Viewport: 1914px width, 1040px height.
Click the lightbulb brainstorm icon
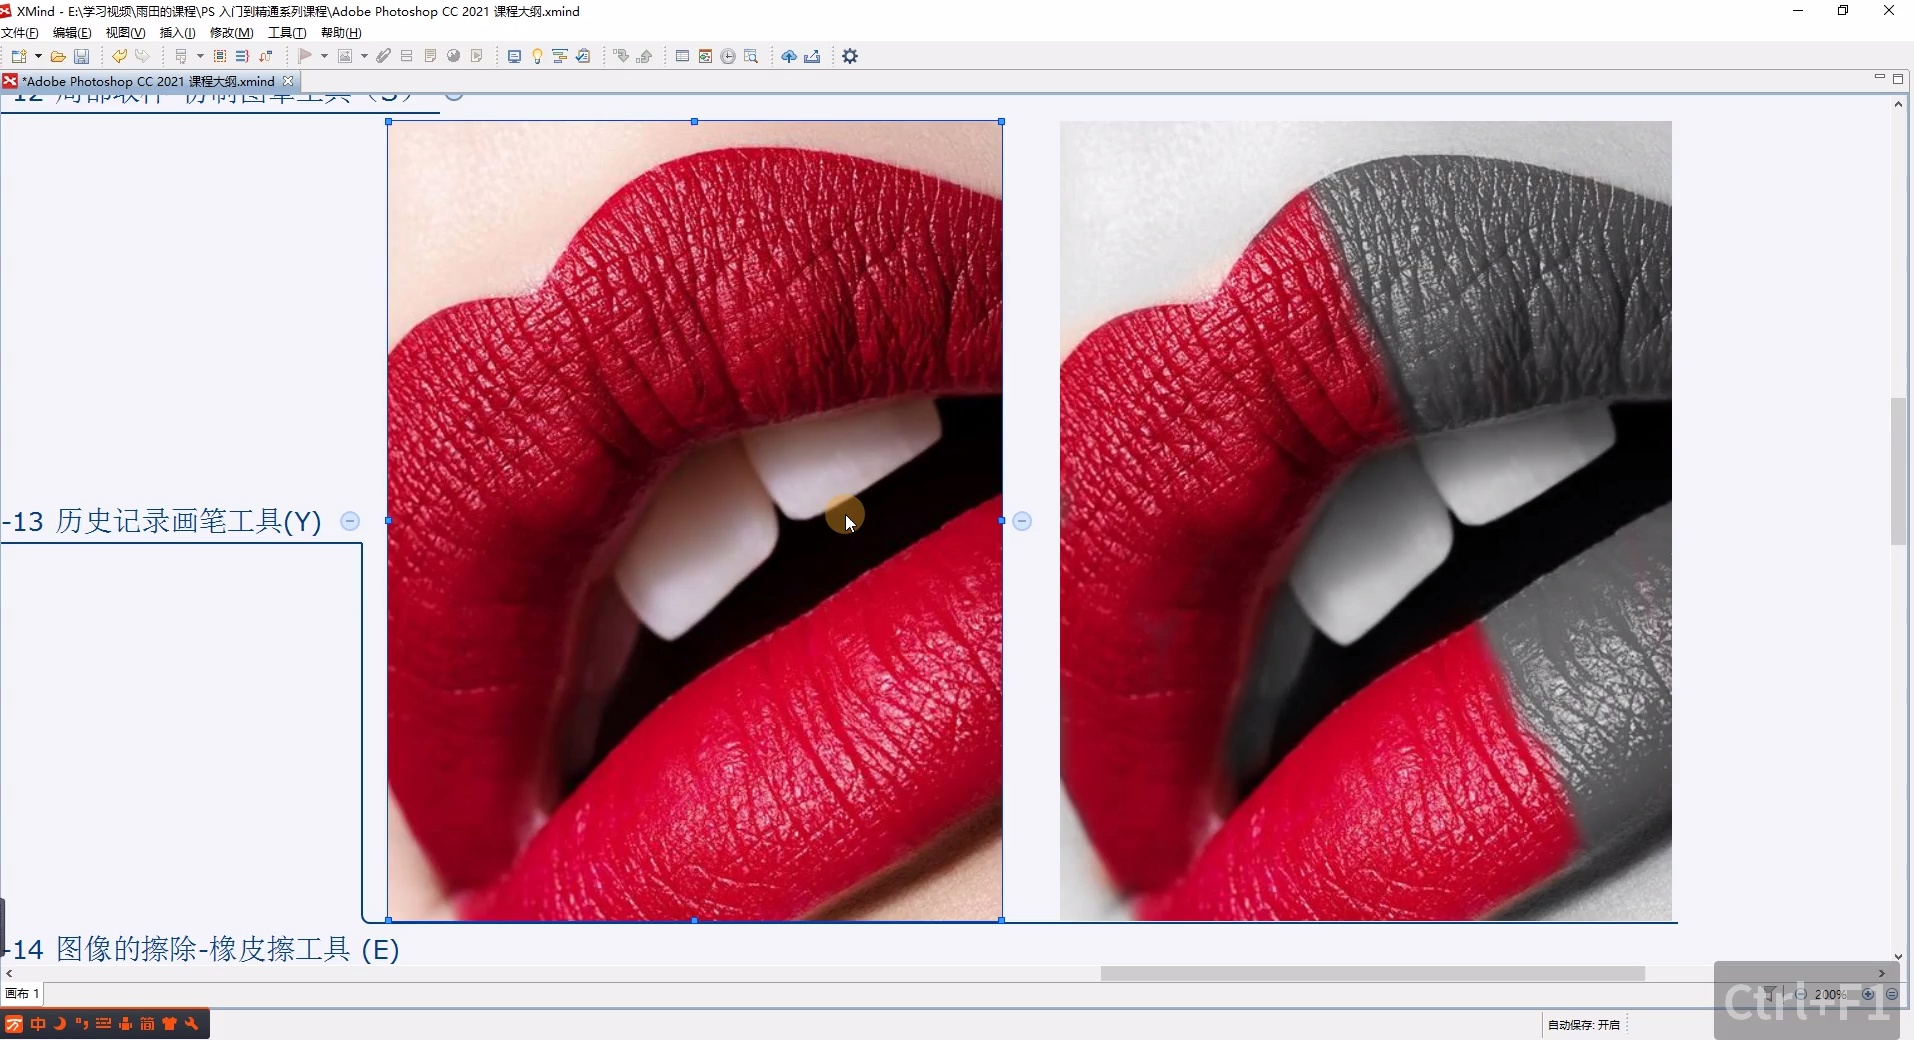click(537, 57)
